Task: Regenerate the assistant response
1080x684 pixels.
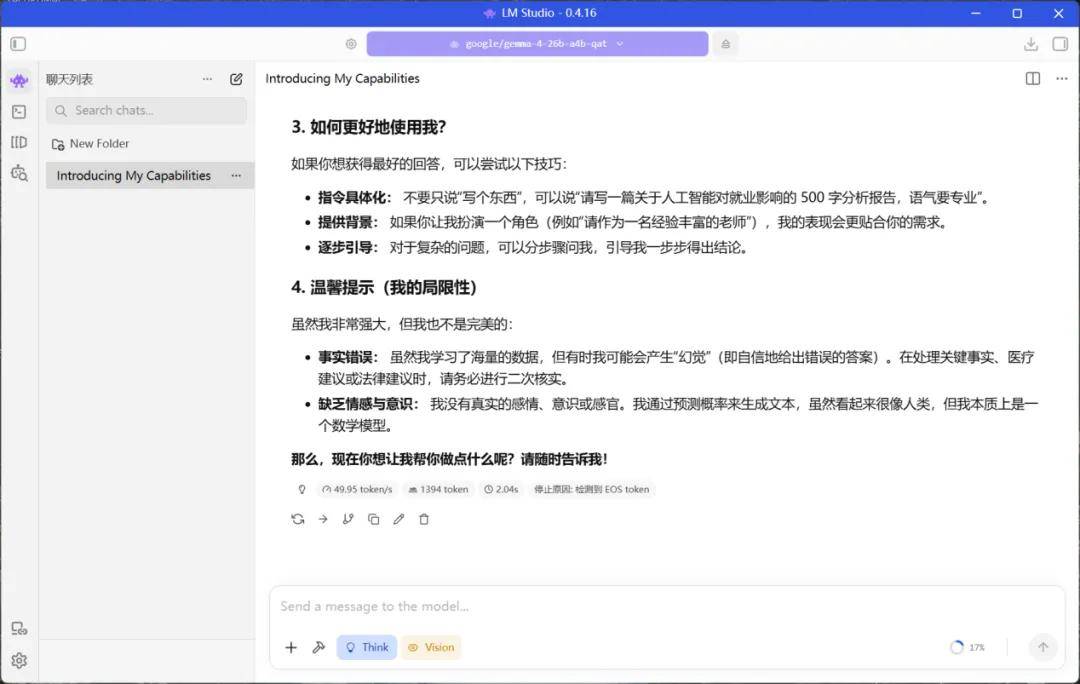Action: [298, 519]
